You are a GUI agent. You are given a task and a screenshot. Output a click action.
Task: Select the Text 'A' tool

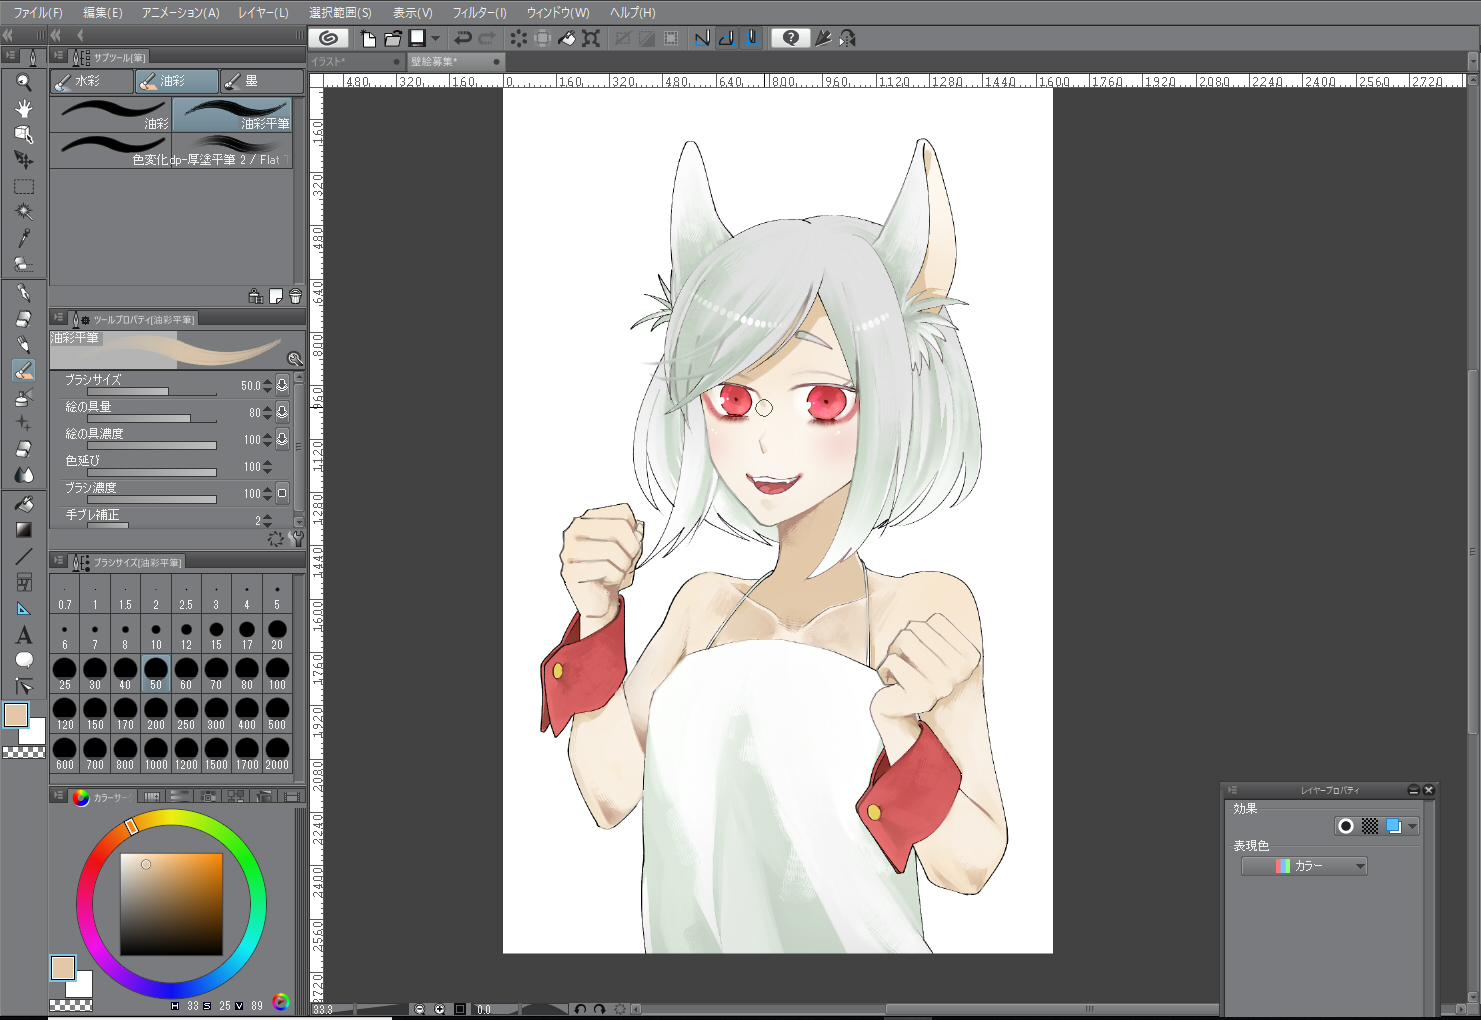[24, 634]
